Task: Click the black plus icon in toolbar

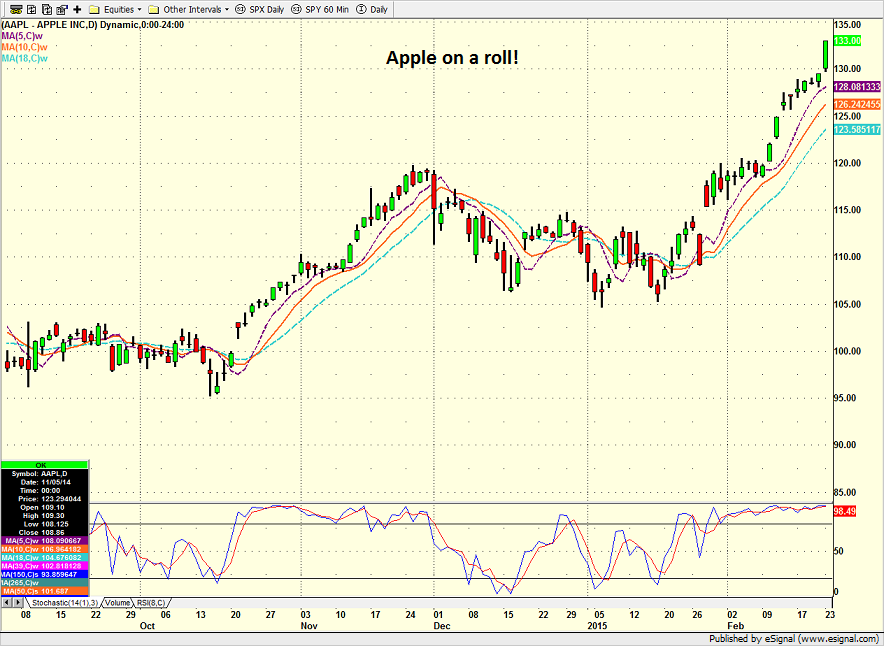Action: coord(77,10)
